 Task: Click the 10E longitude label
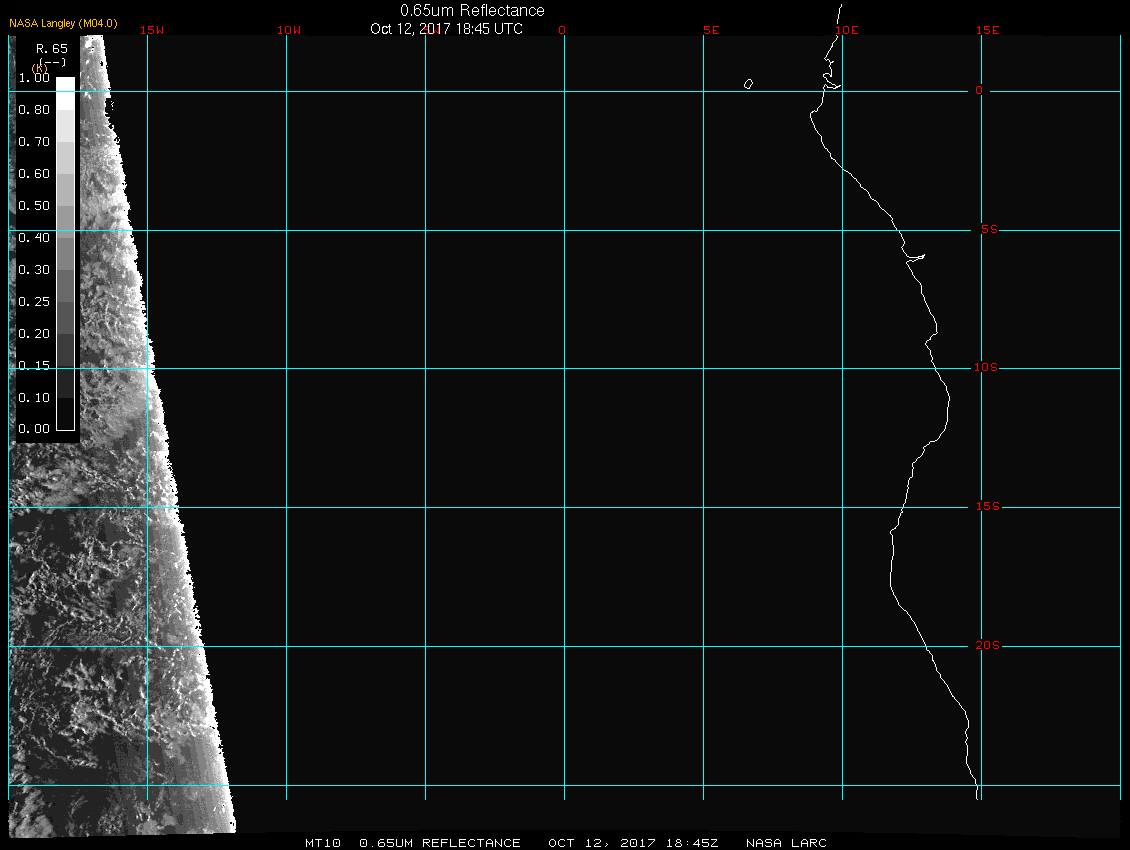coord(846,30)
